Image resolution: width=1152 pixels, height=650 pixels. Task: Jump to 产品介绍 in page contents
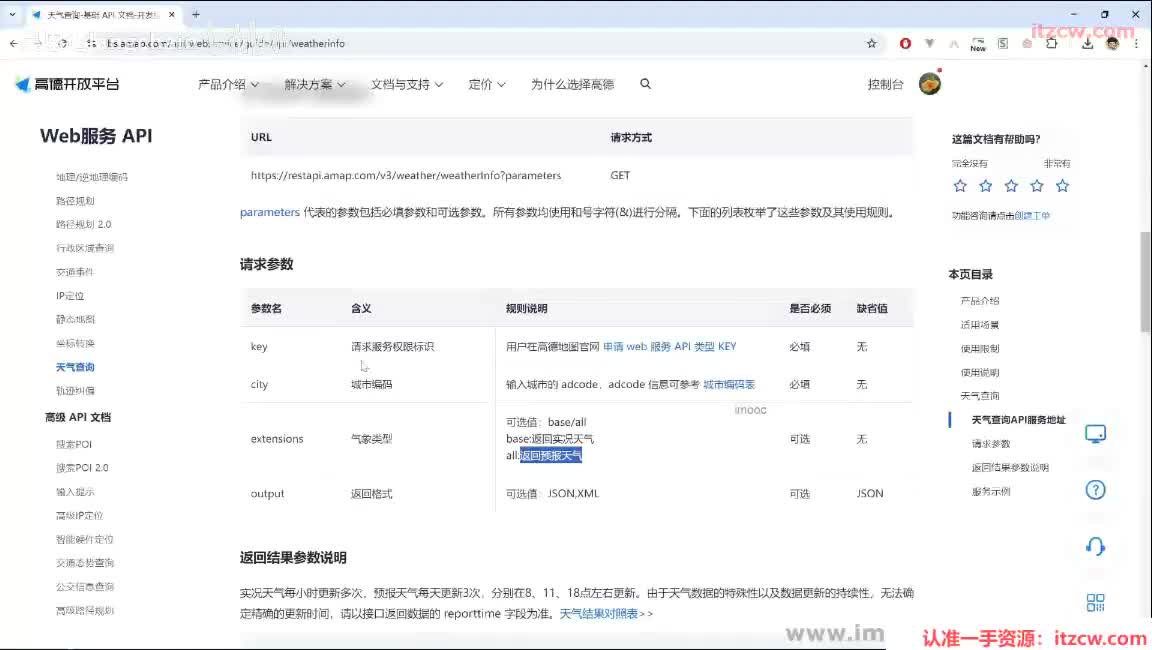979,300
